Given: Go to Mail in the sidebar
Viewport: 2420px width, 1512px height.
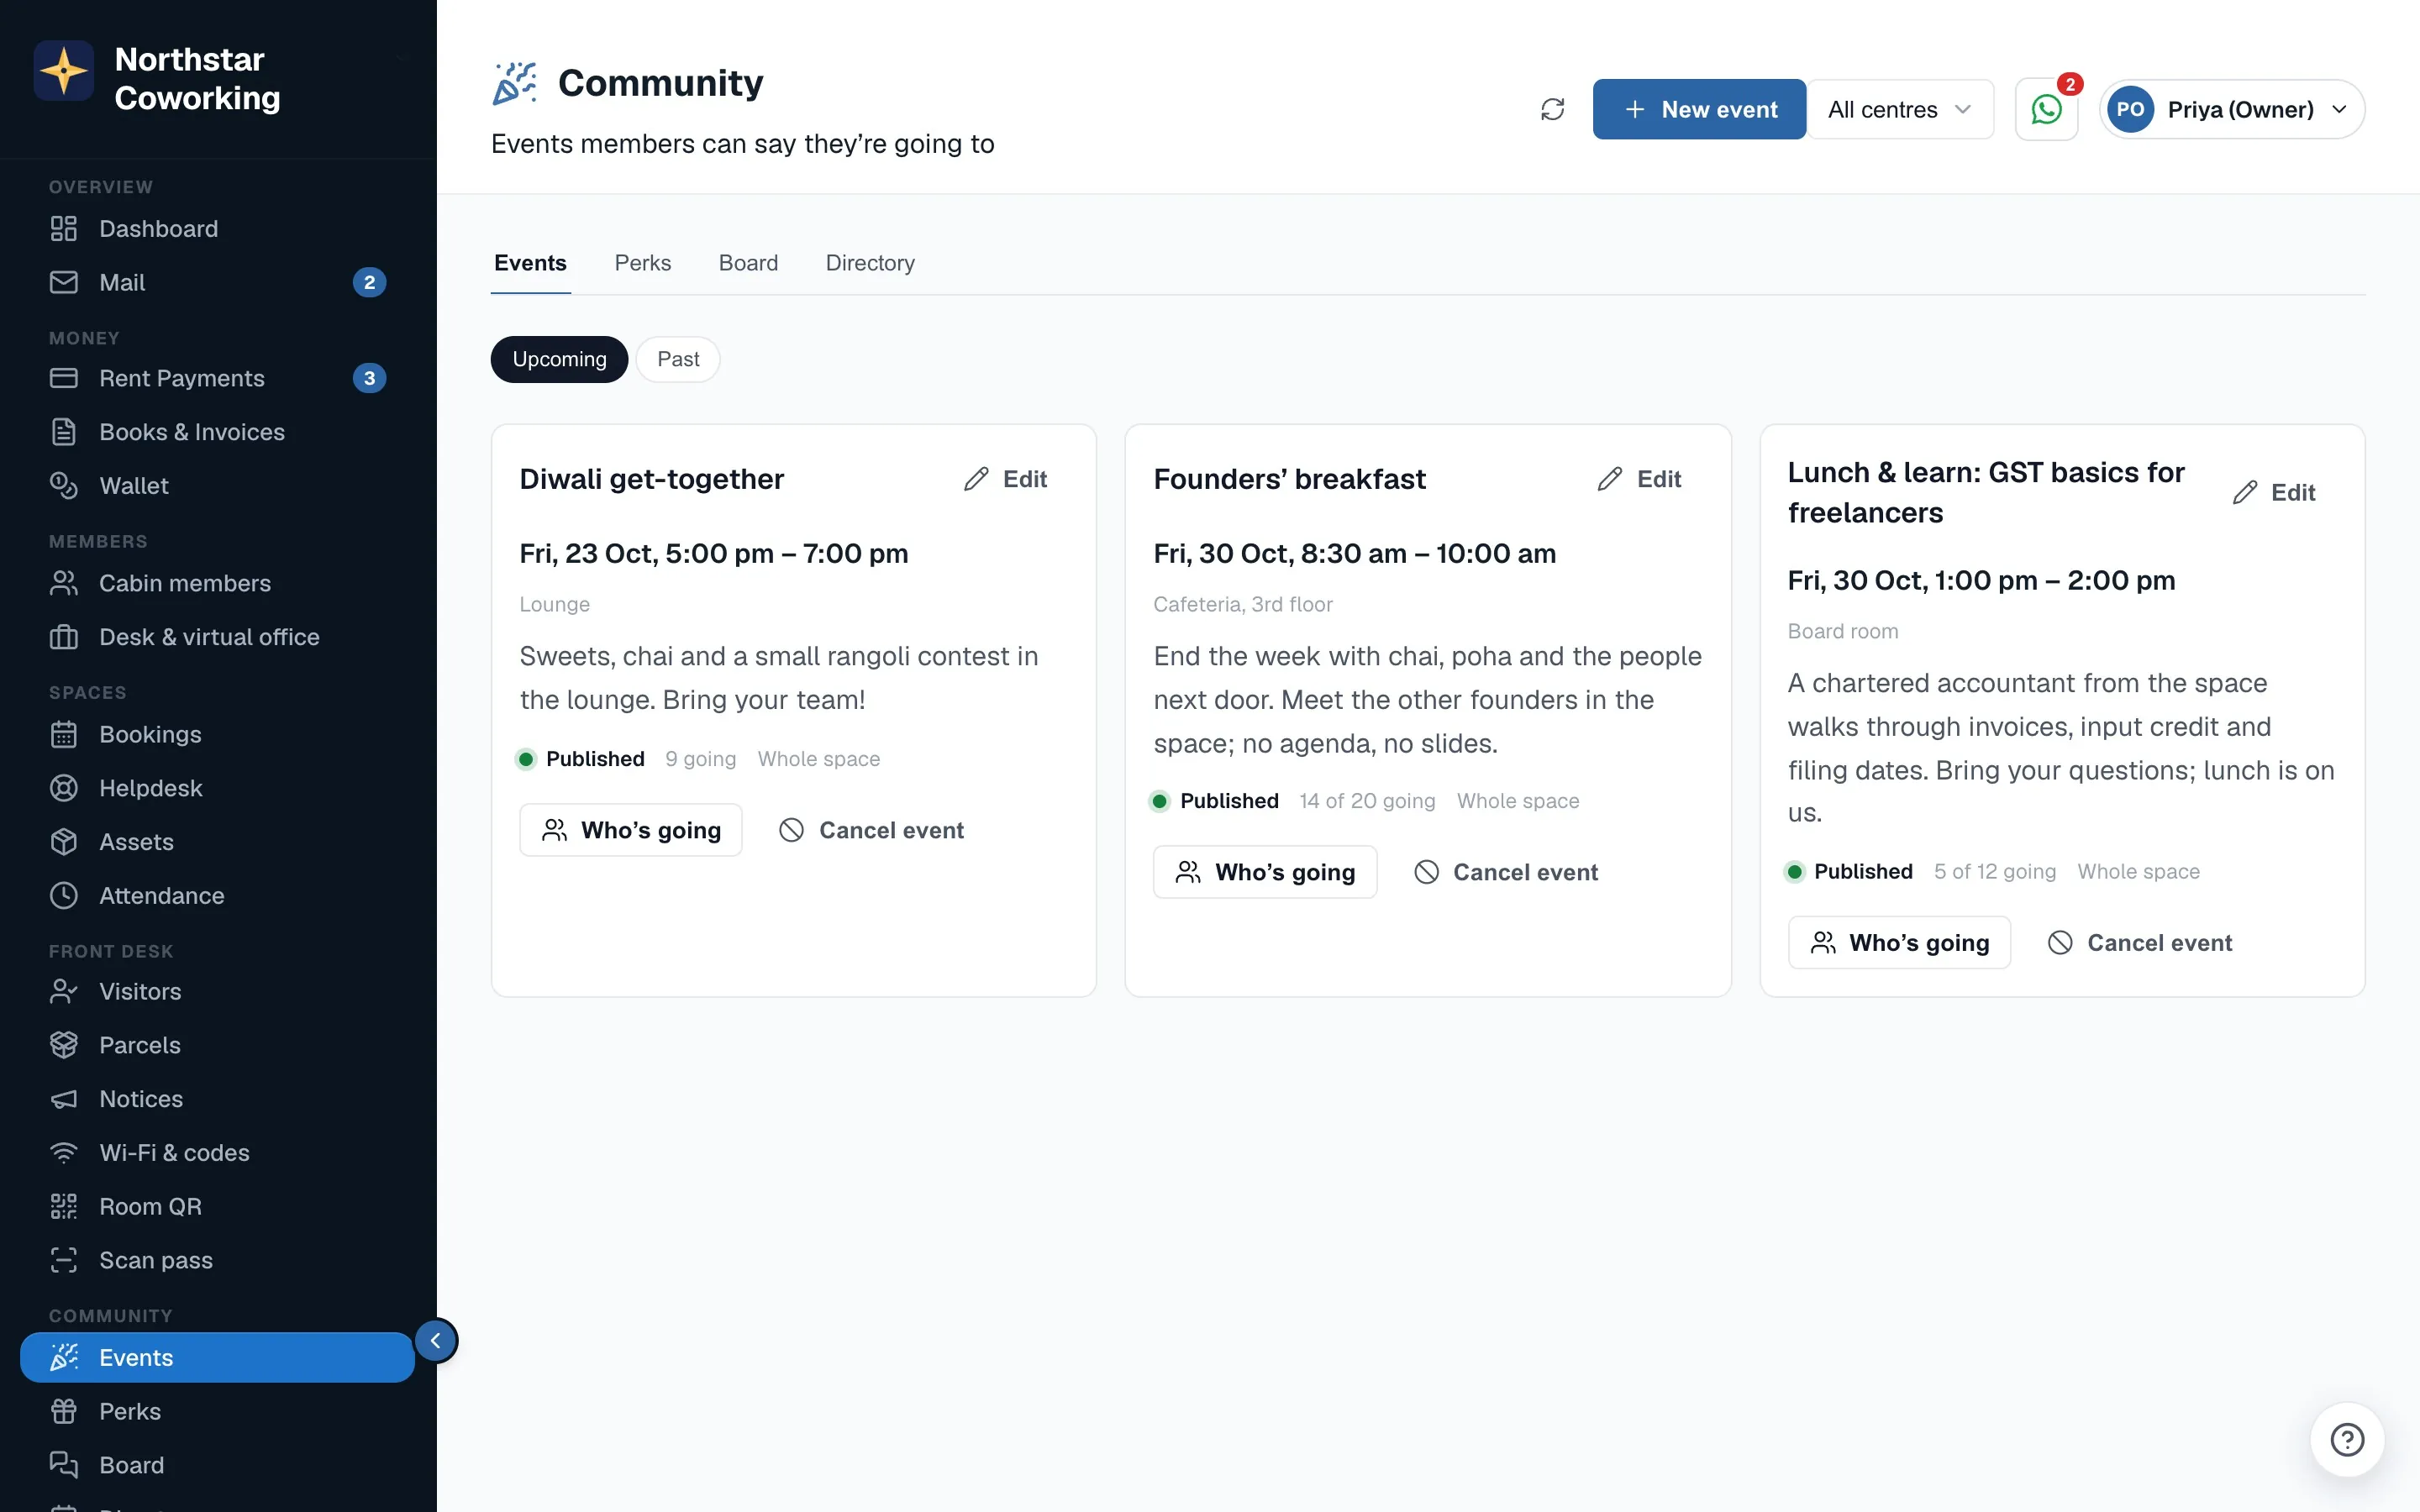Looking at the screenshot, I should point(218,282).
